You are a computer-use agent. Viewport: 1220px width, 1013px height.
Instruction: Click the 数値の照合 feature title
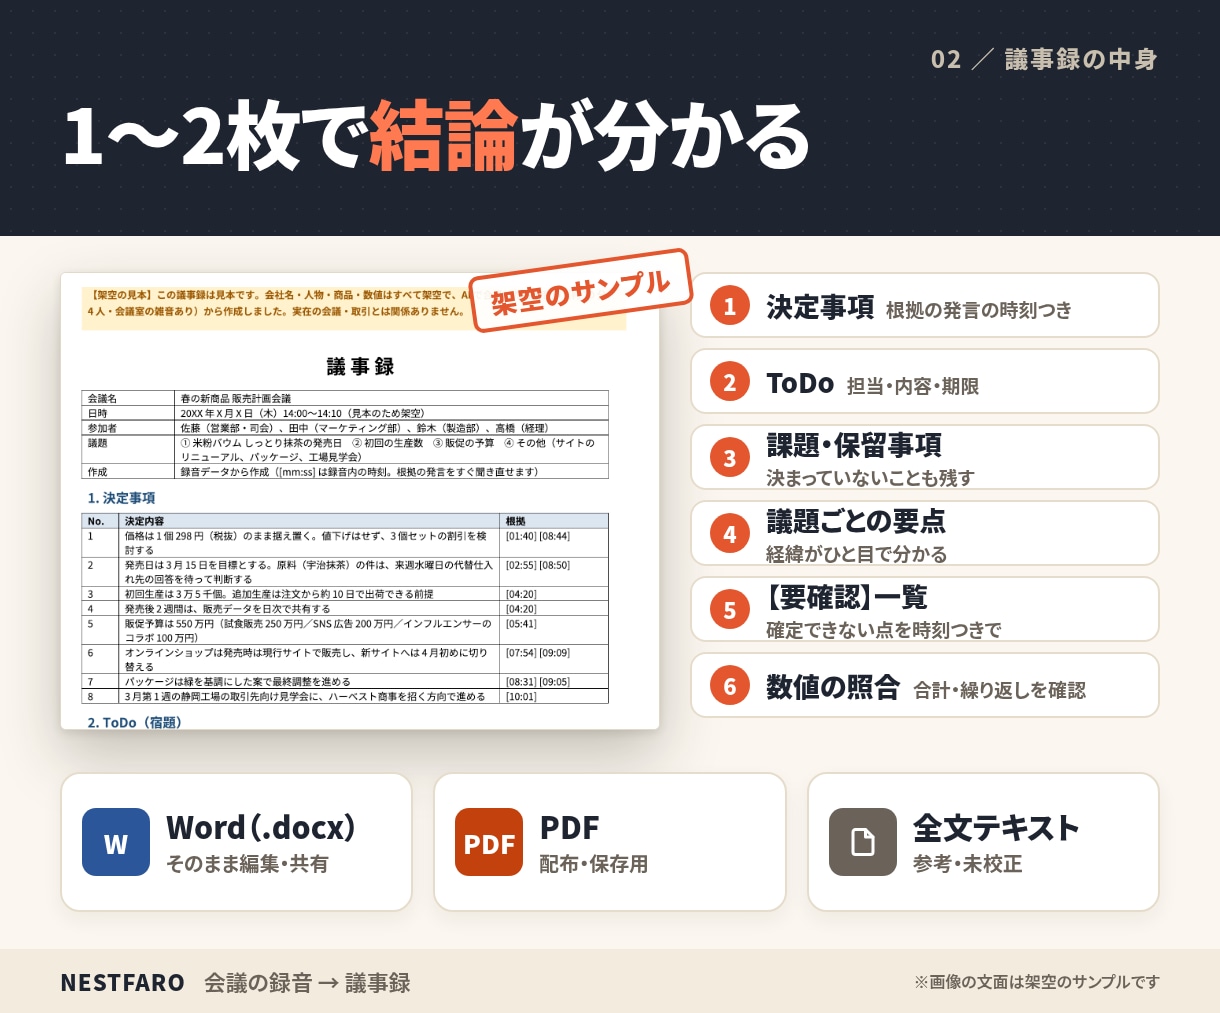click(x=833, y=687)
